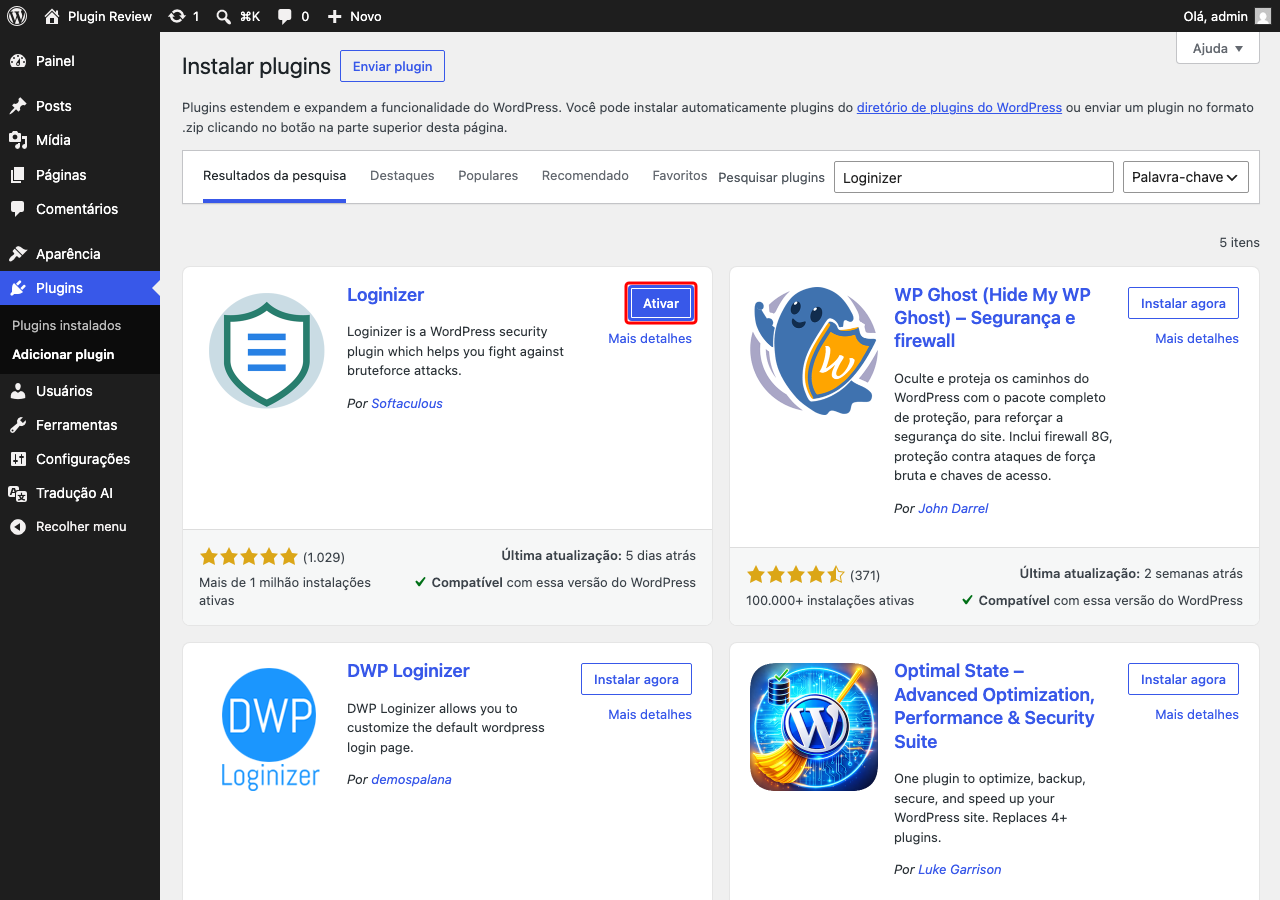Install DWP Loginizer with Instalar agora
This screenshot has width=1280, height=900.
tap(636, 679)
